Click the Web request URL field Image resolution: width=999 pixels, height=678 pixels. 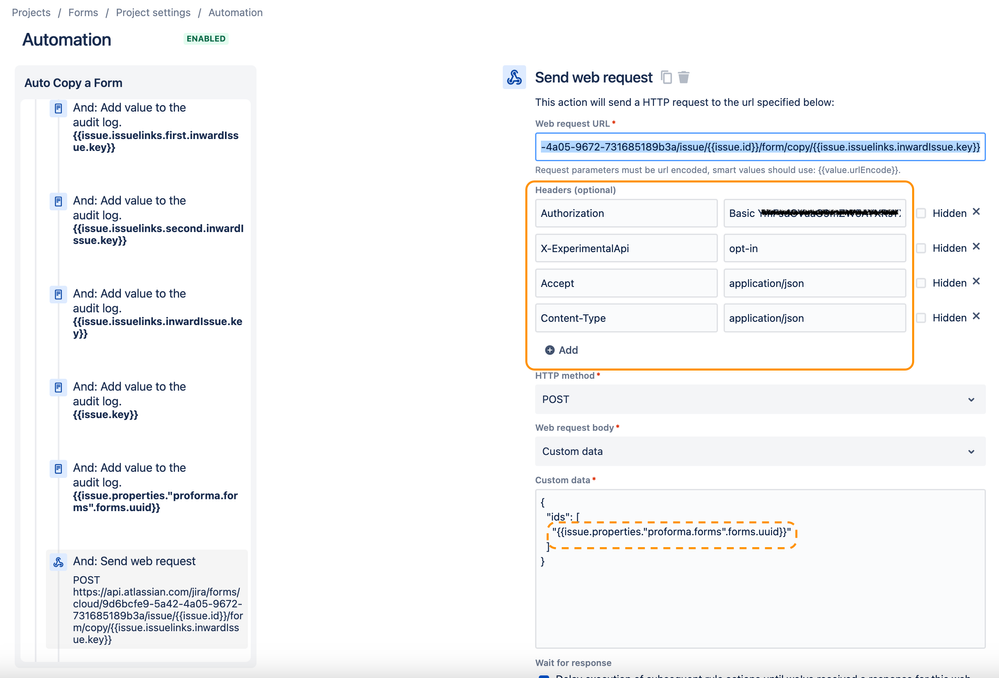760,147
